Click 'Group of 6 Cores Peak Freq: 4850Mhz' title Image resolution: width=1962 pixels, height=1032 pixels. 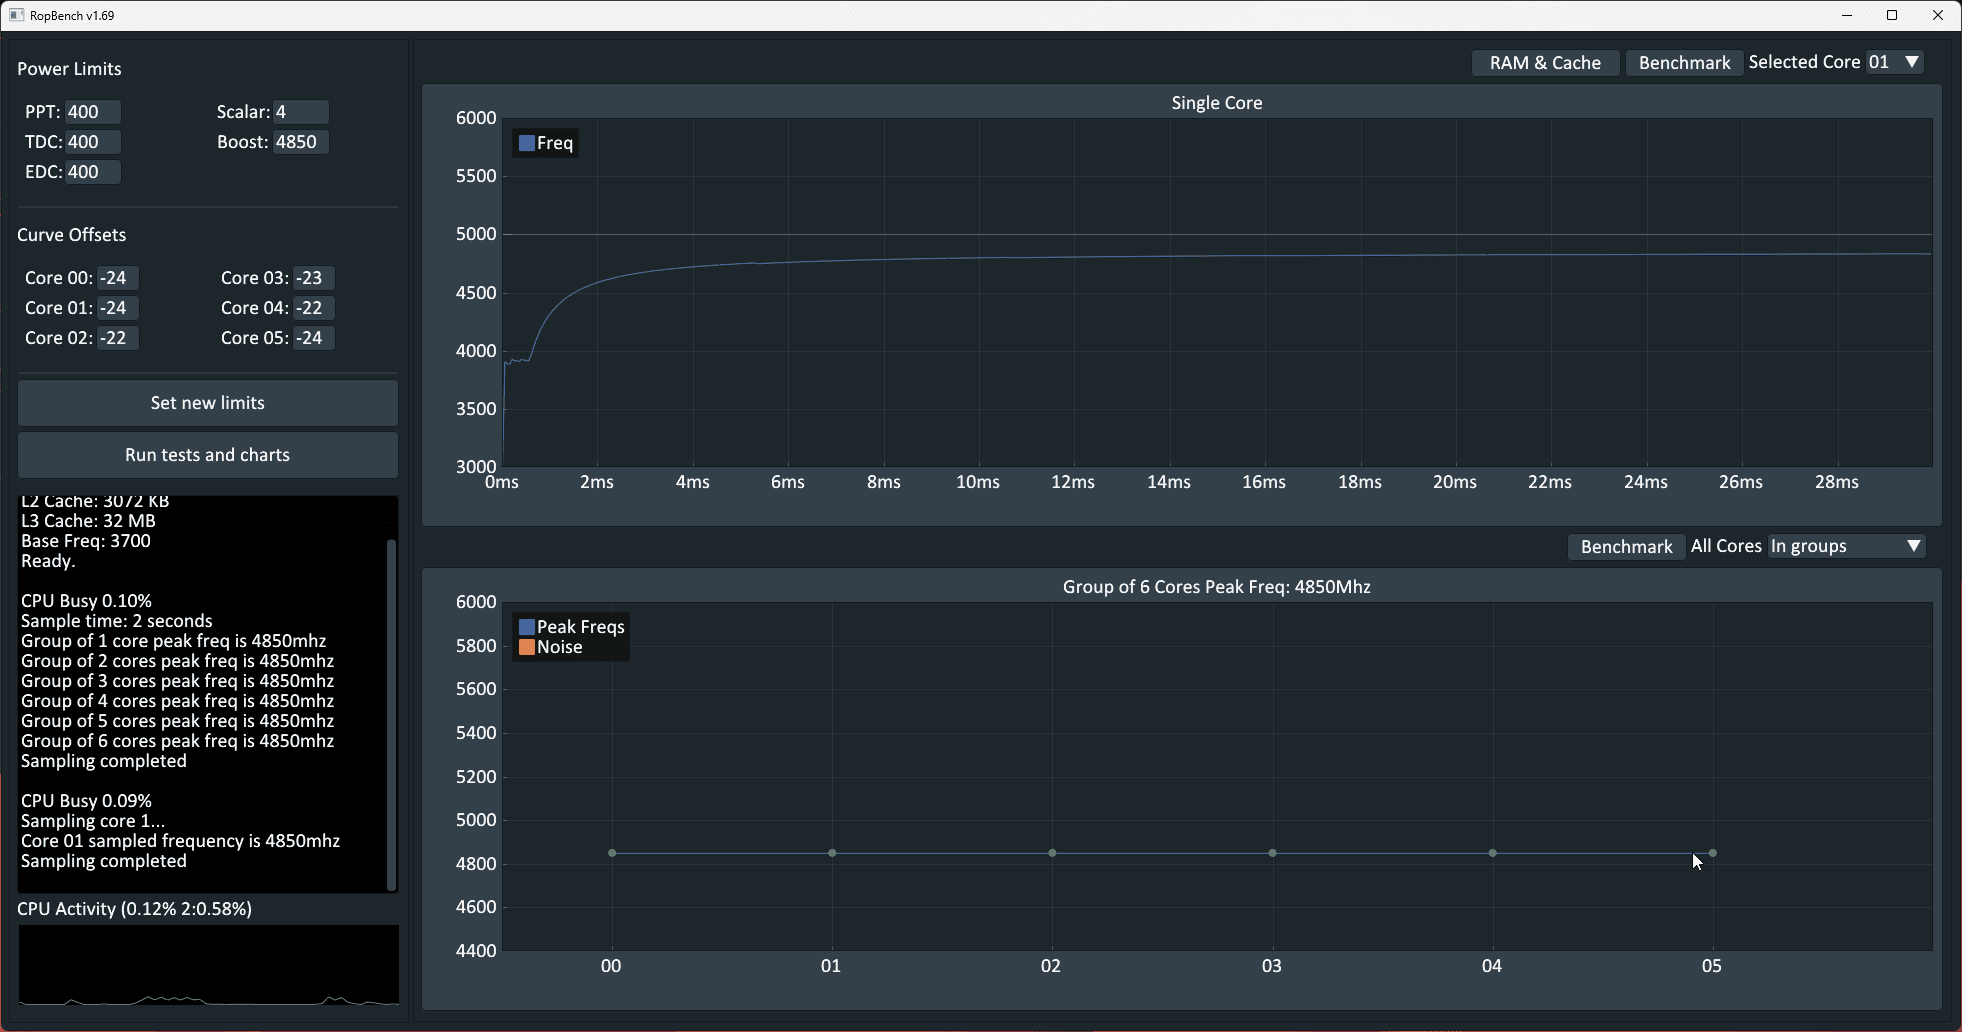[1217, 587]
